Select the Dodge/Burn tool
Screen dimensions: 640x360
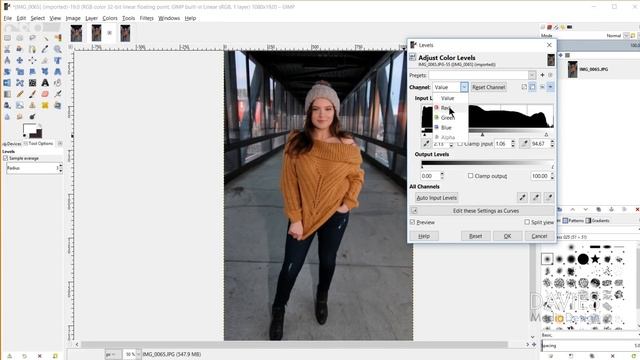coord(32,117)
